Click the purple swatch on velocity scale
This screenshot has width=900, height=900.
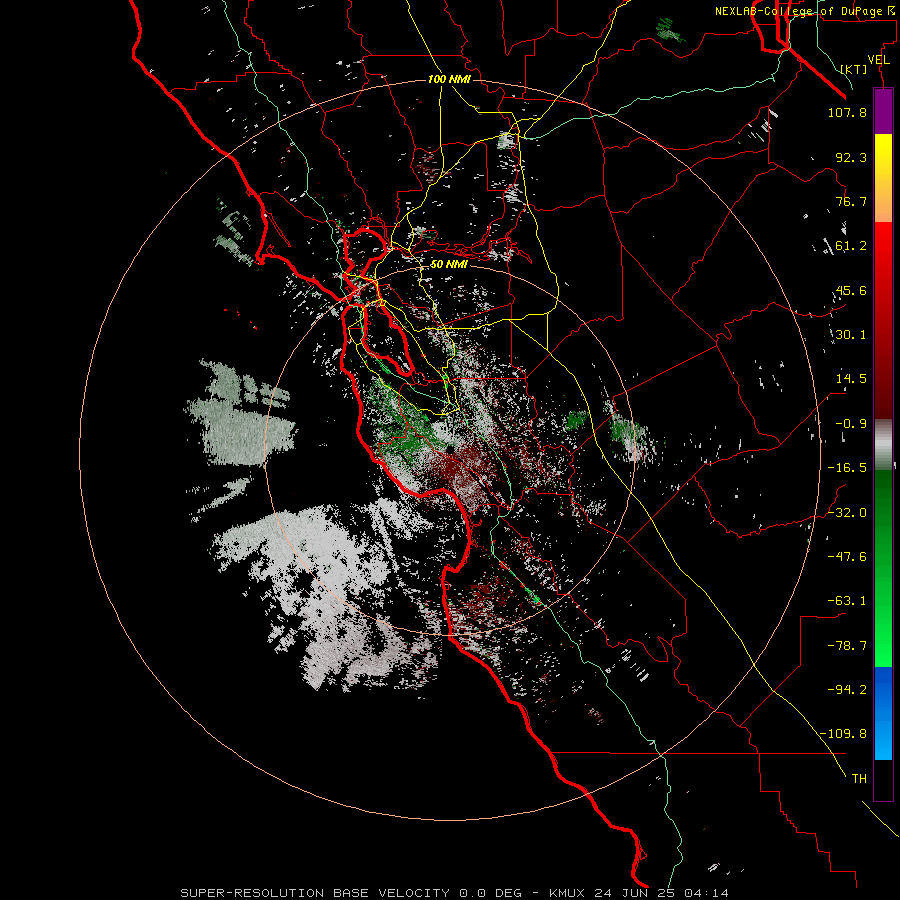point(883,111)
